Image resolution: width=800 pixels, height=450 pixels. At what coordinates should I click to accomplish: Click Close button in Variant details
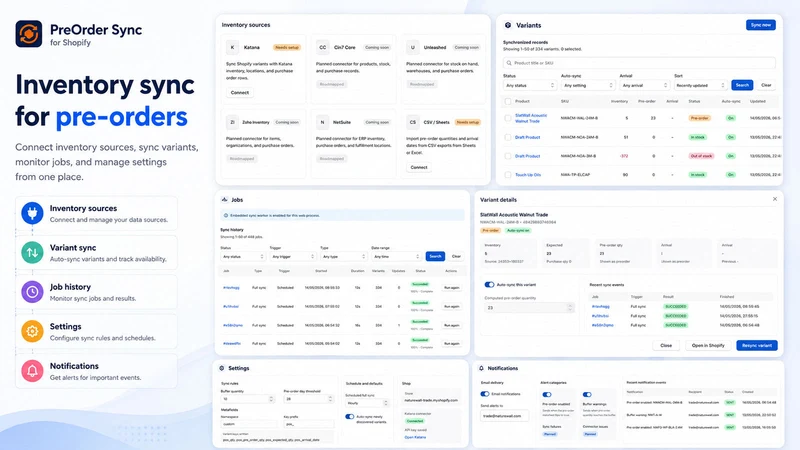point(666,345)
